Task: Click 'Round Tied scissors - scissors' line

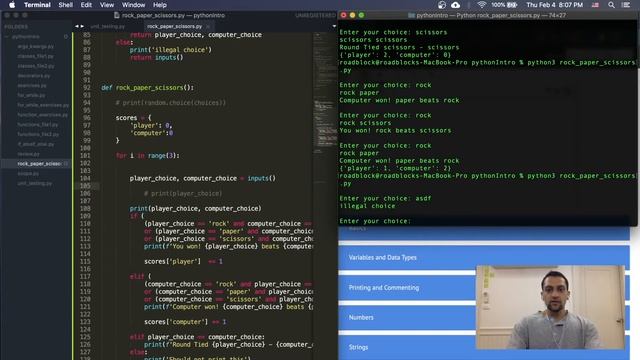Action: 399,47
